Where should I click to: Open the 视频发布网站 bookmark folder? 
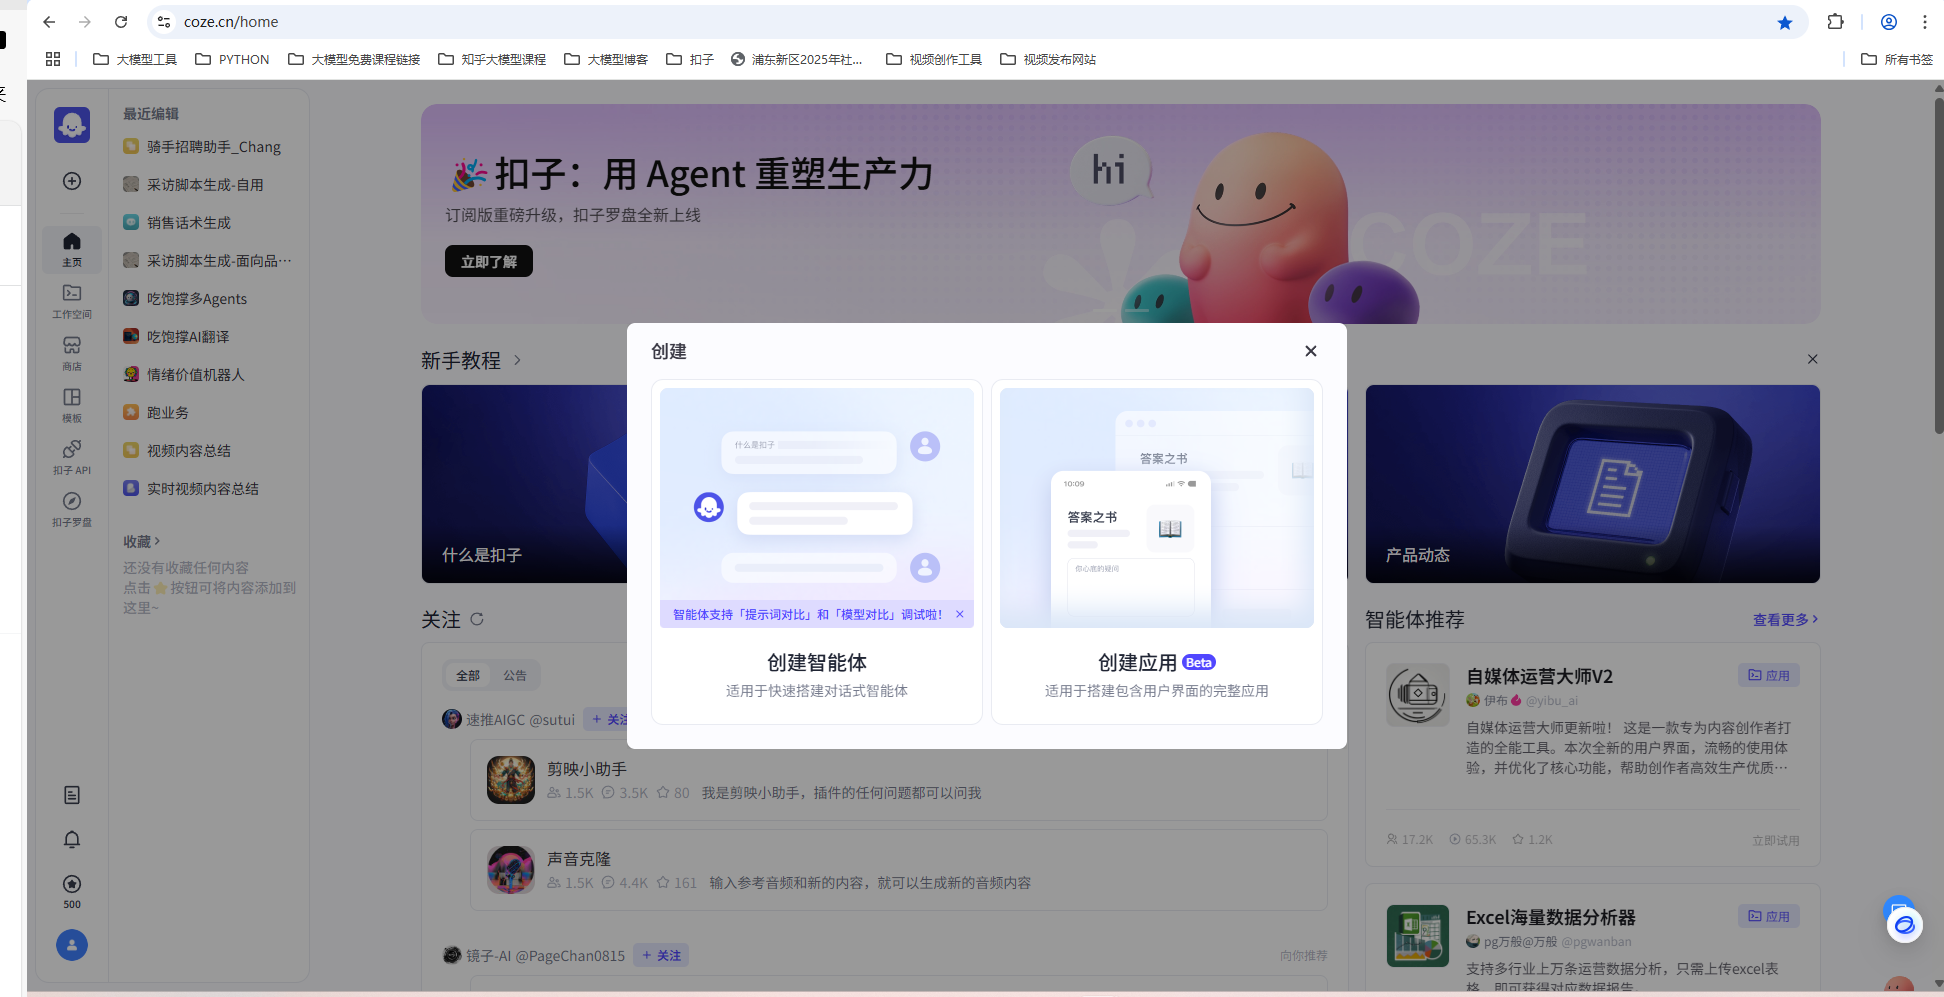pyautogui.click(x=1048, y=59)
